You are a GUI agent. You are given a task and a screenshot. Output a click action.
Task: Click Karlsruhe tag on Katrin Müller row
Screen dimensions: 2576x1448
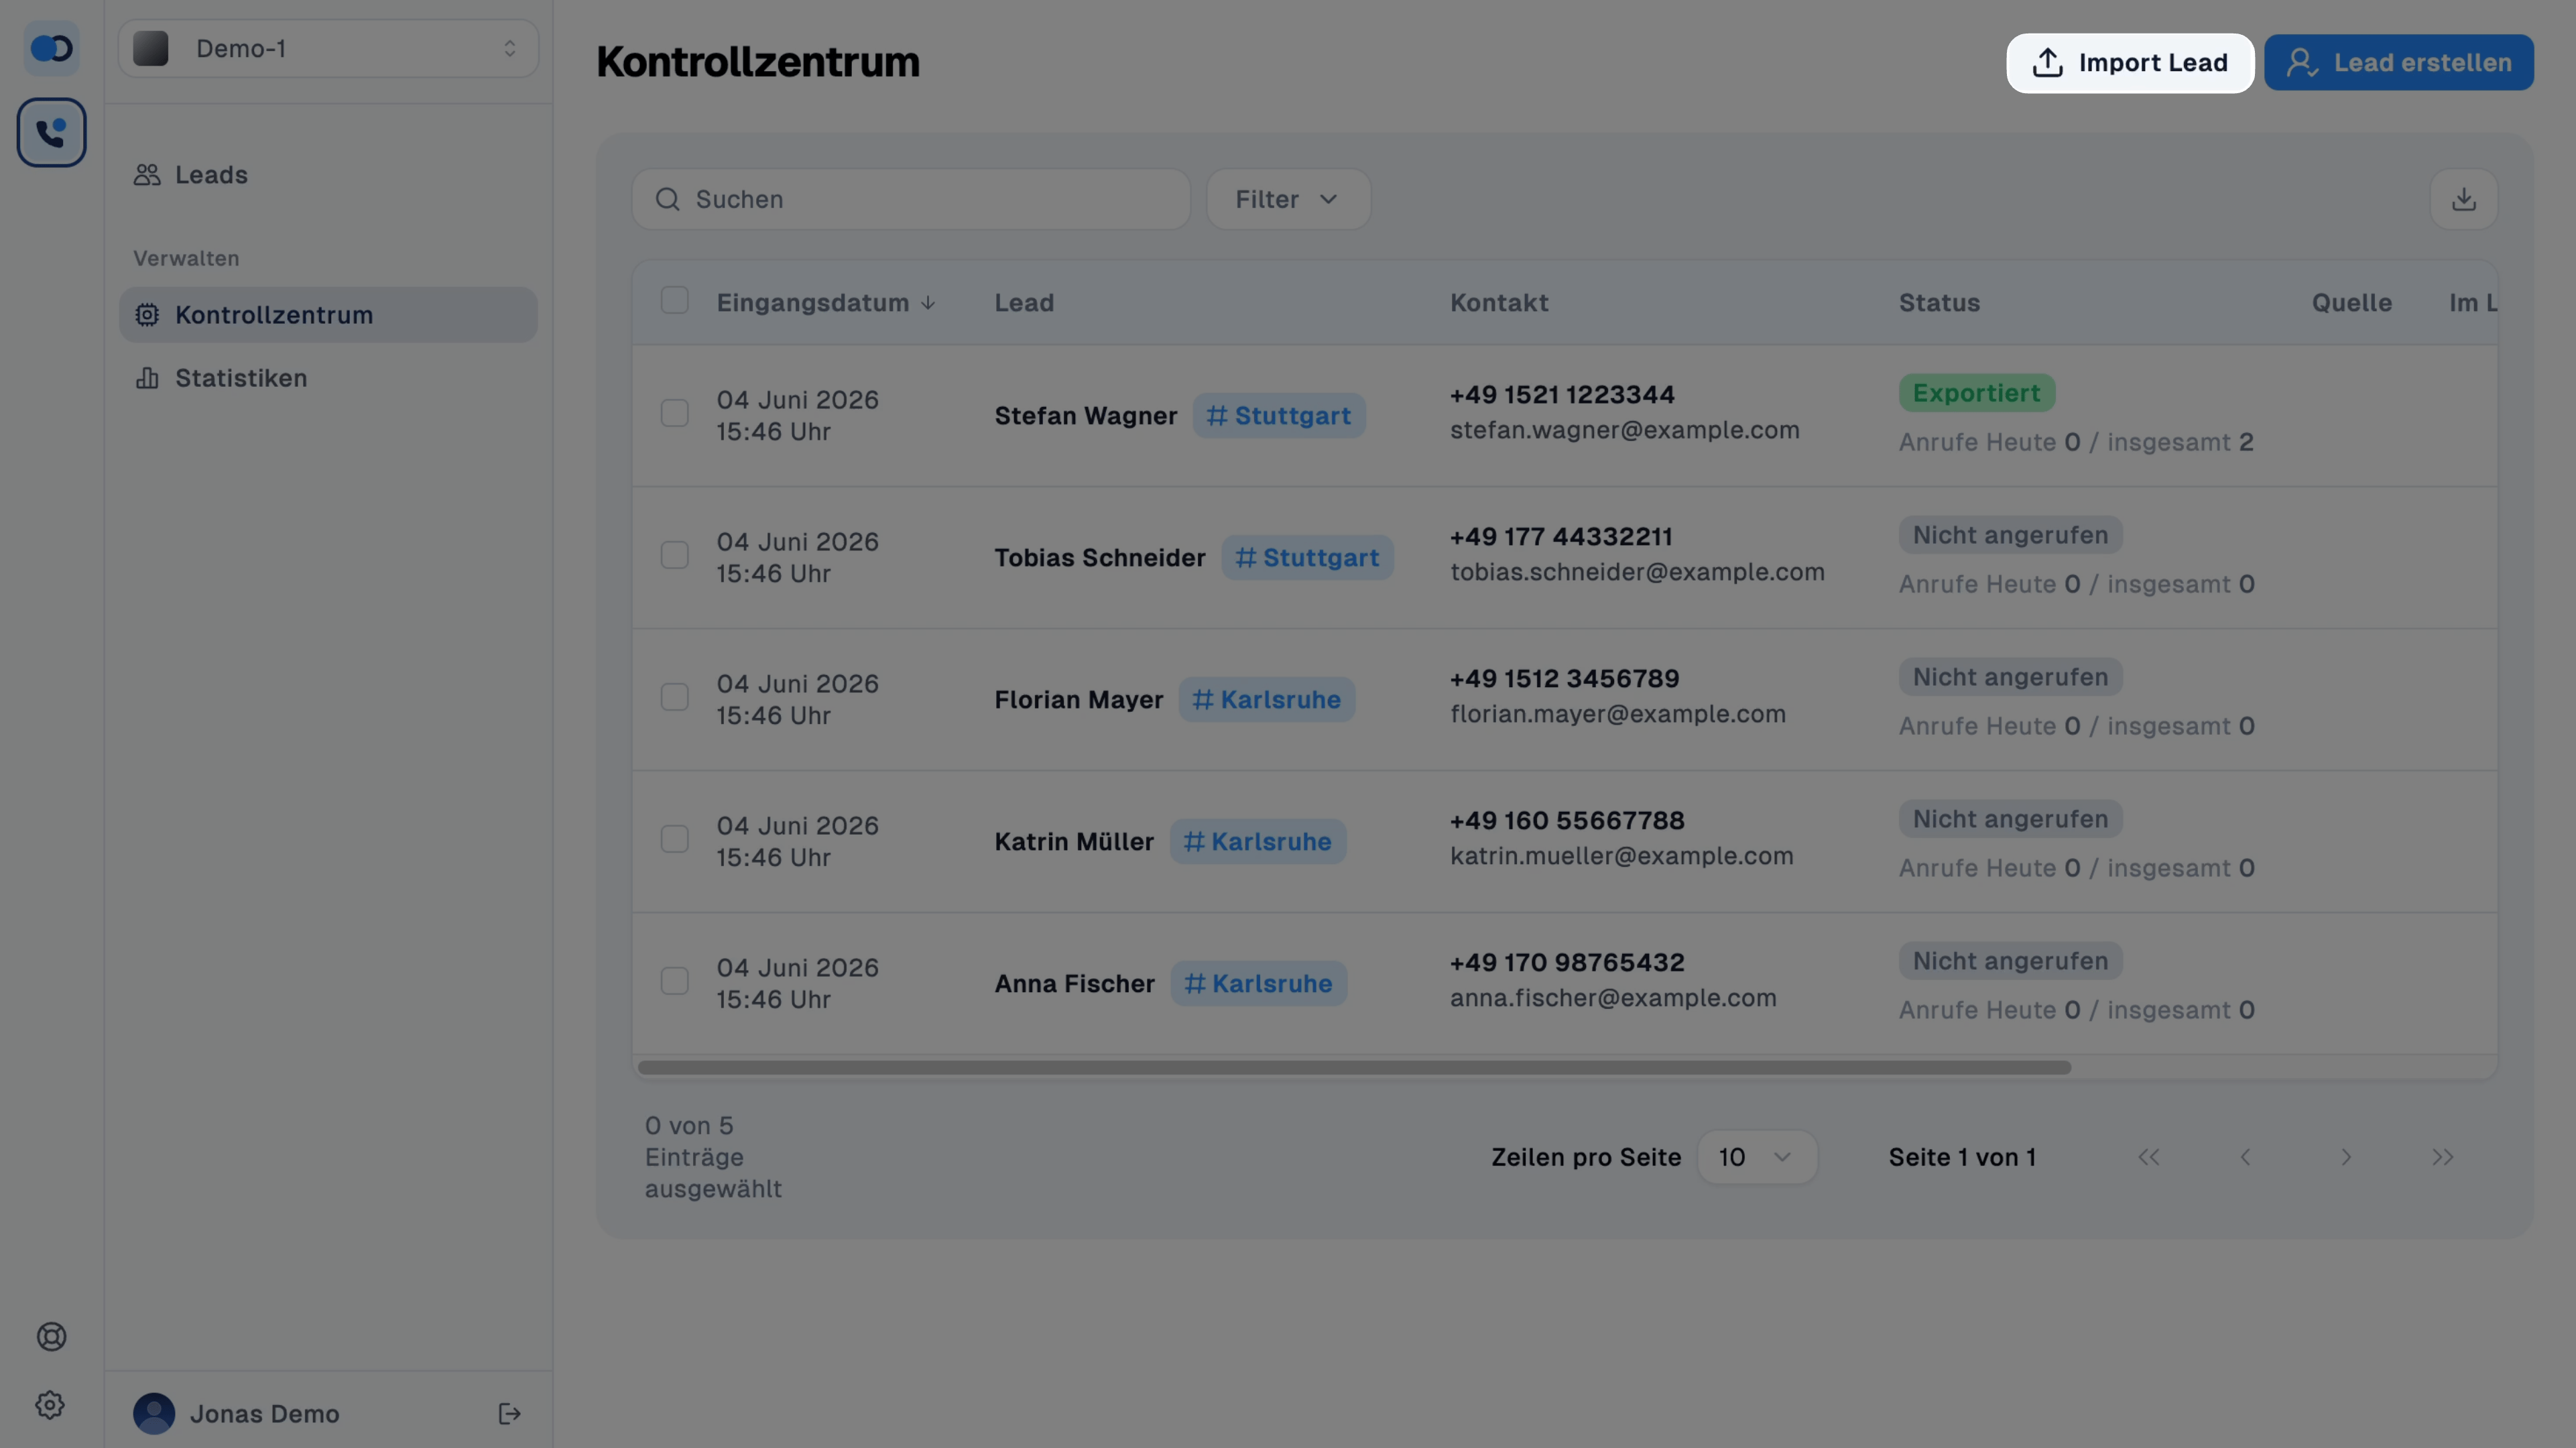(1258, 841)
